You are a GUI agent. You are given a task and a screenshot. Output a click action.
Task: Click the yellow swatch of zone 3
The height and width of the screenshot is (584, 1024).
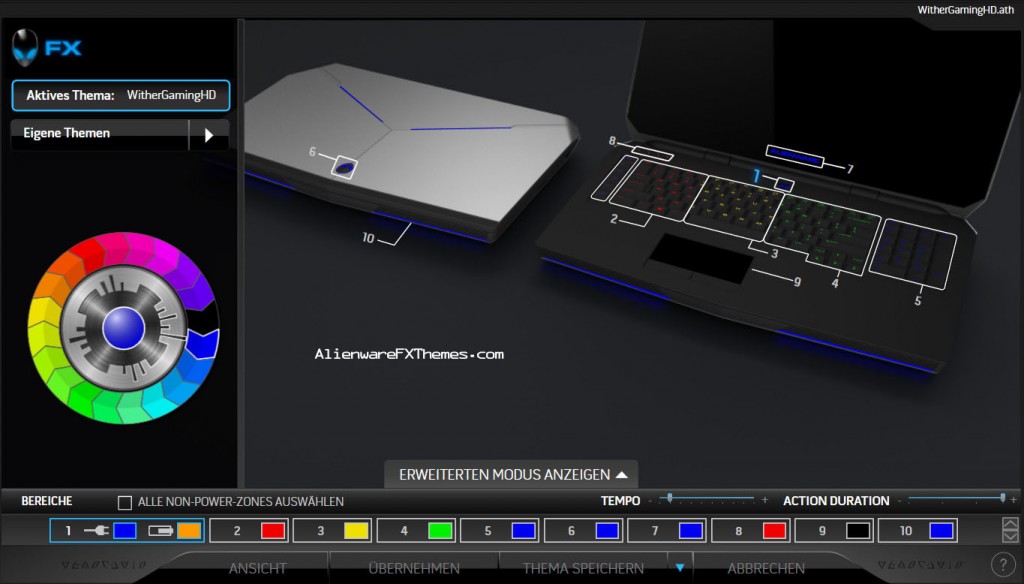point(357,530)
